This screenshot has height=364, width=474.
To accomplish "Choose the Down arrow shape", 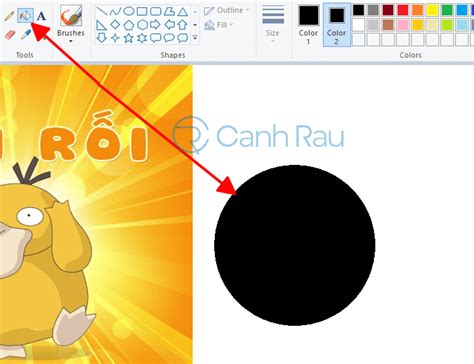I will (102, 38).
